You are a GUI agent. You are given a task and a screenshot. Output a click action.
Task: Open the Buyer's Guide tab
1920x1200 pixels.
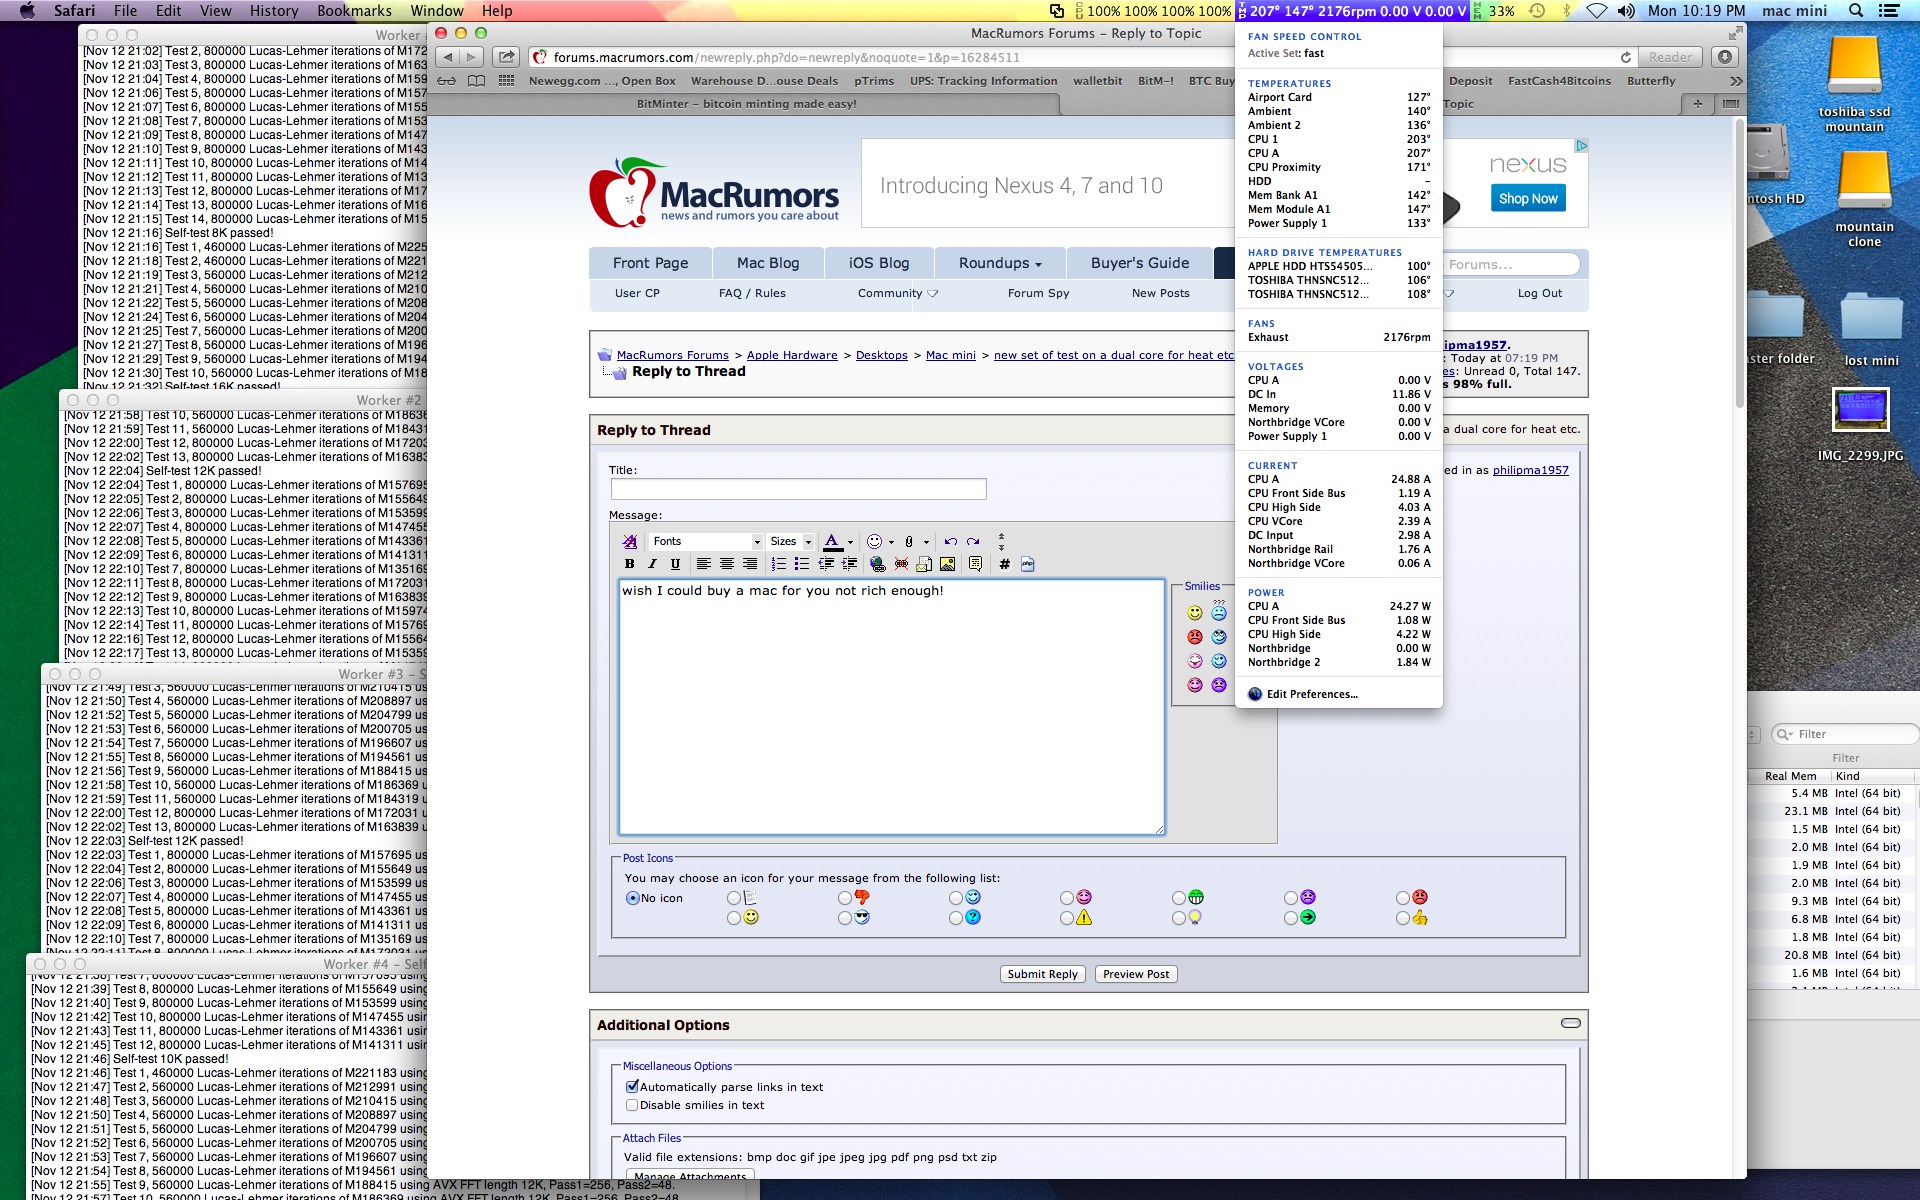1140,263
